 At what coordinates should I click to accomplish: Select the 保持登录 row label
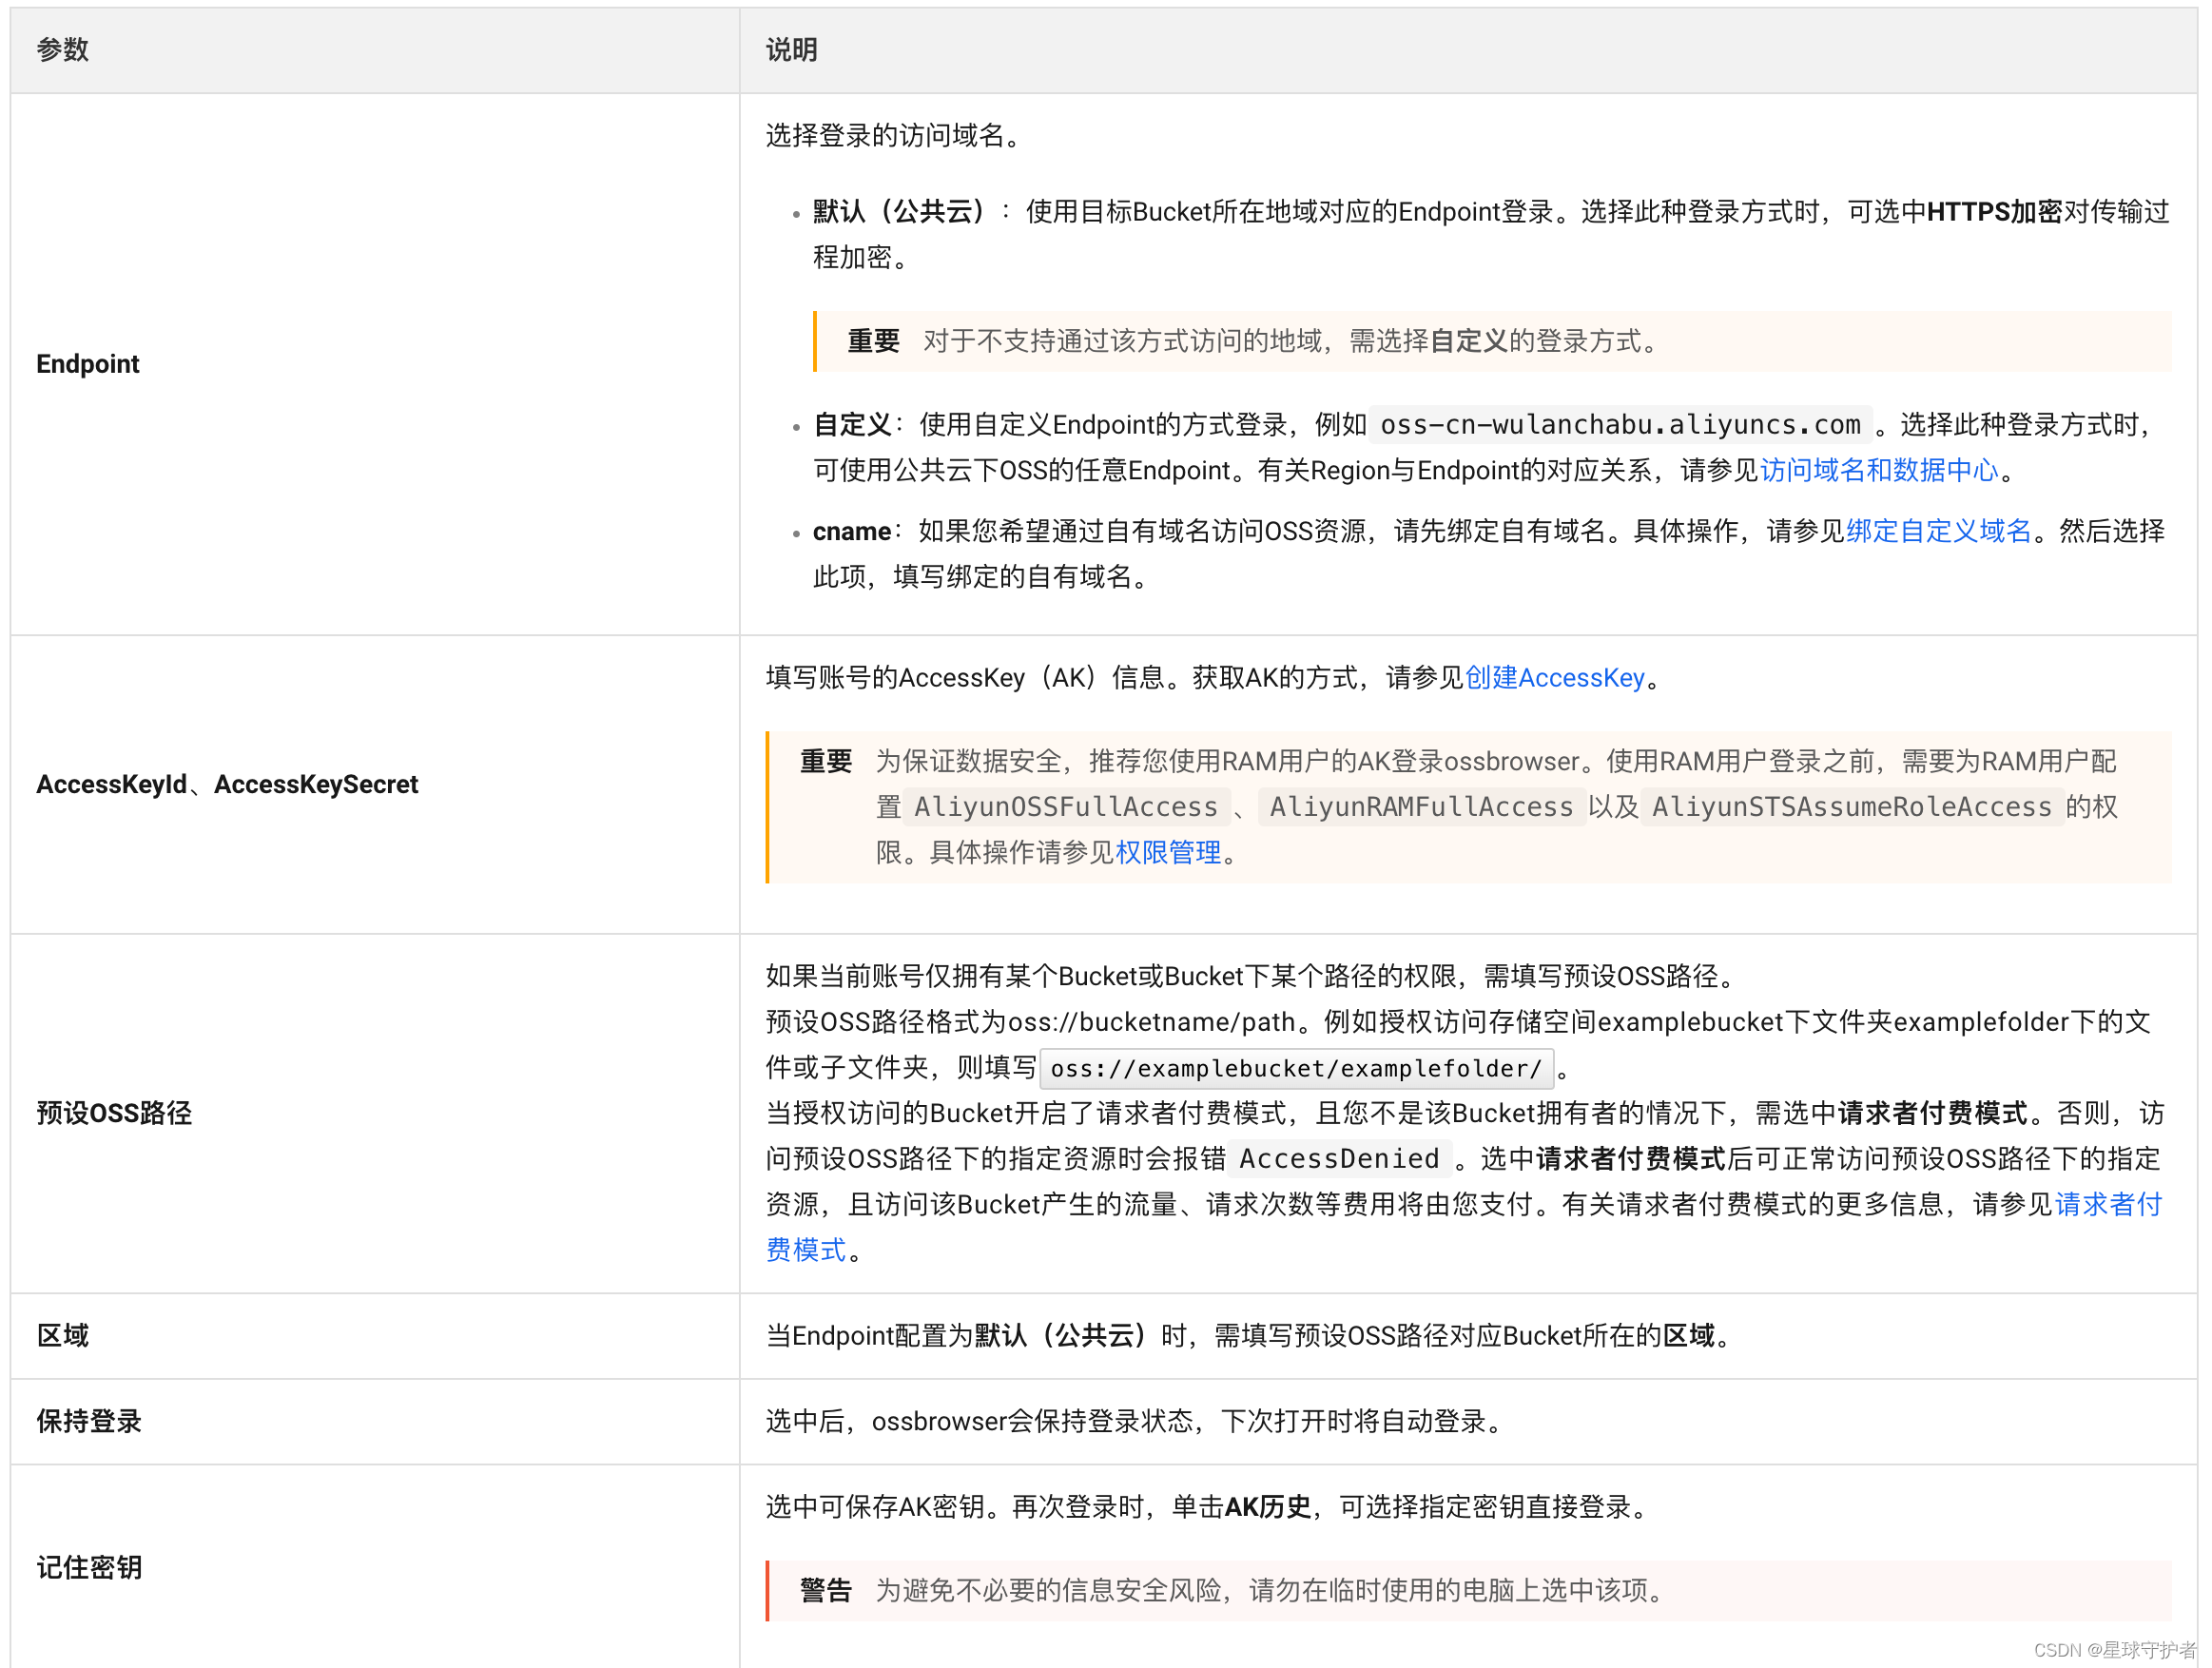pyautogui.click(x=88, y=1421)
